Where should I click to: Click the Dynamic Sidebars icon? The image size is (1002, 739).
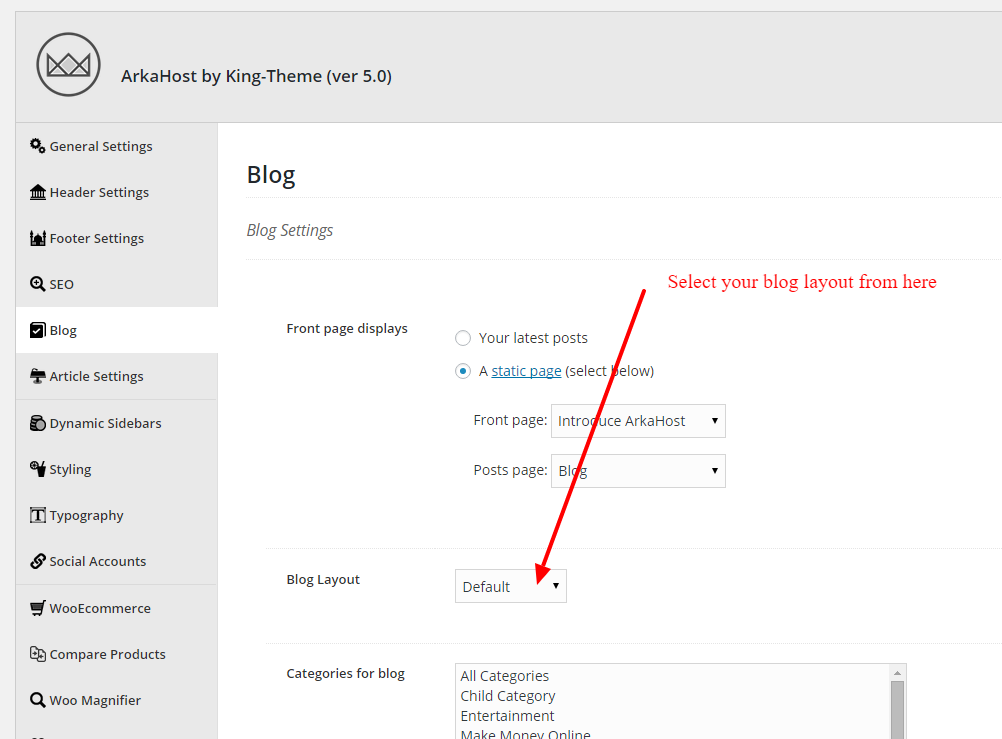point(38,423)
